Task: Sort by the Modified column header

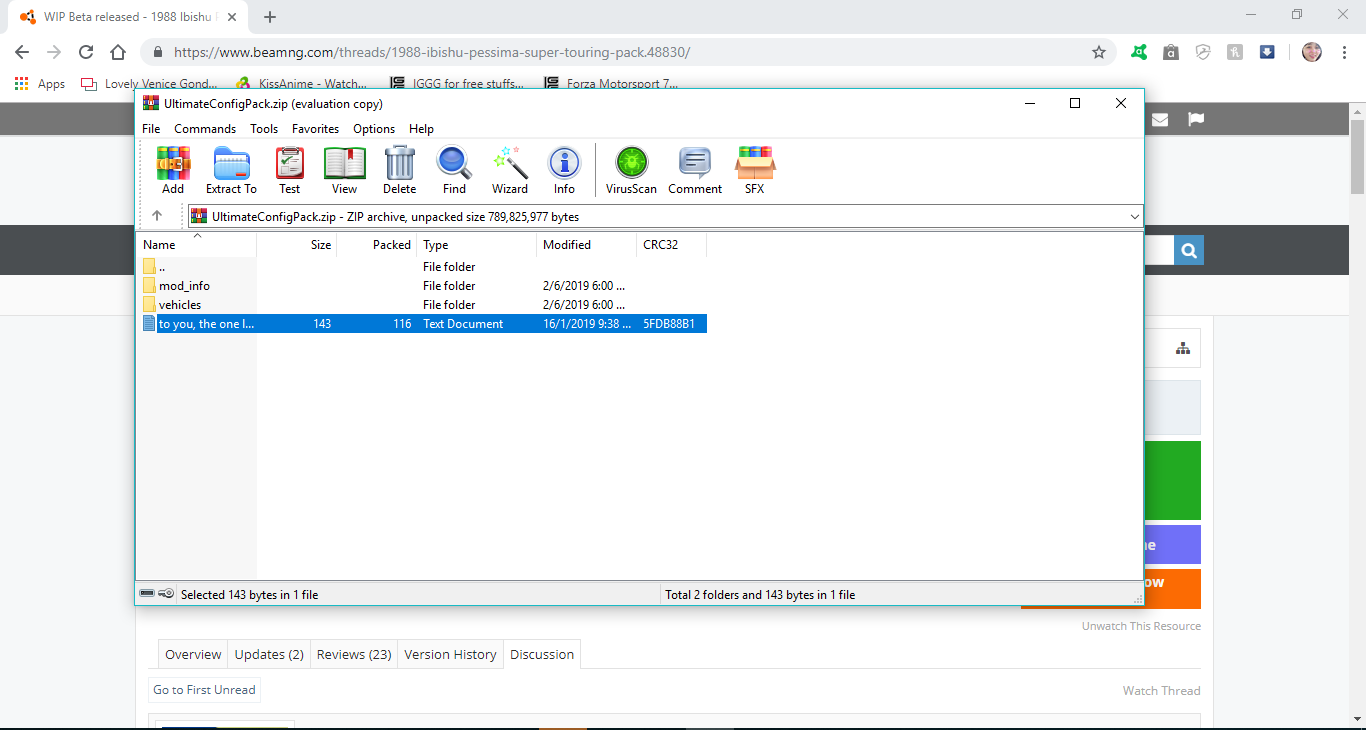Action: tap(587, 245)
